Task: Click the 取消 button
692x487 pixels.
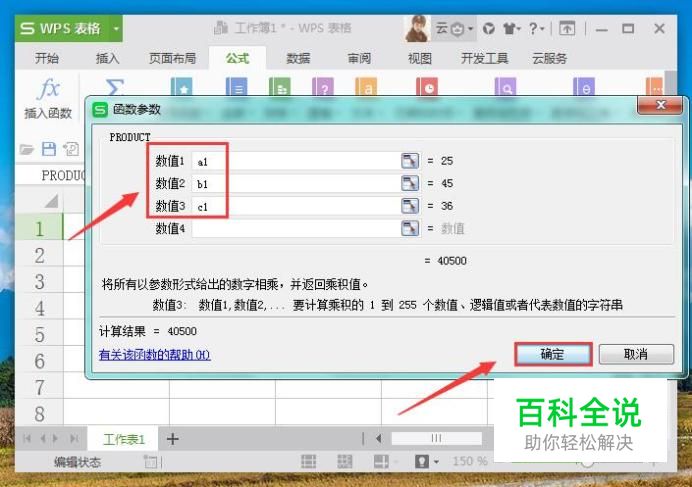Action: (636, 354)
